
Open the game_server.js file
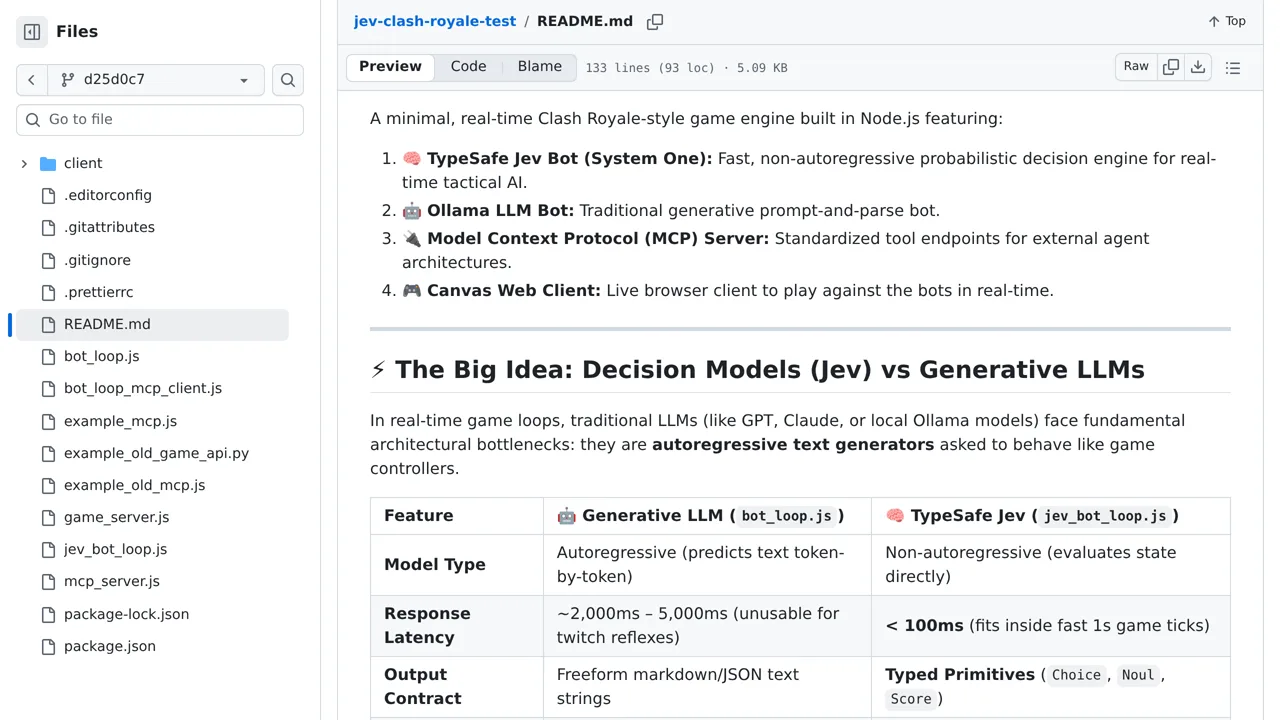pyautogui.click(x=116, y=518)
